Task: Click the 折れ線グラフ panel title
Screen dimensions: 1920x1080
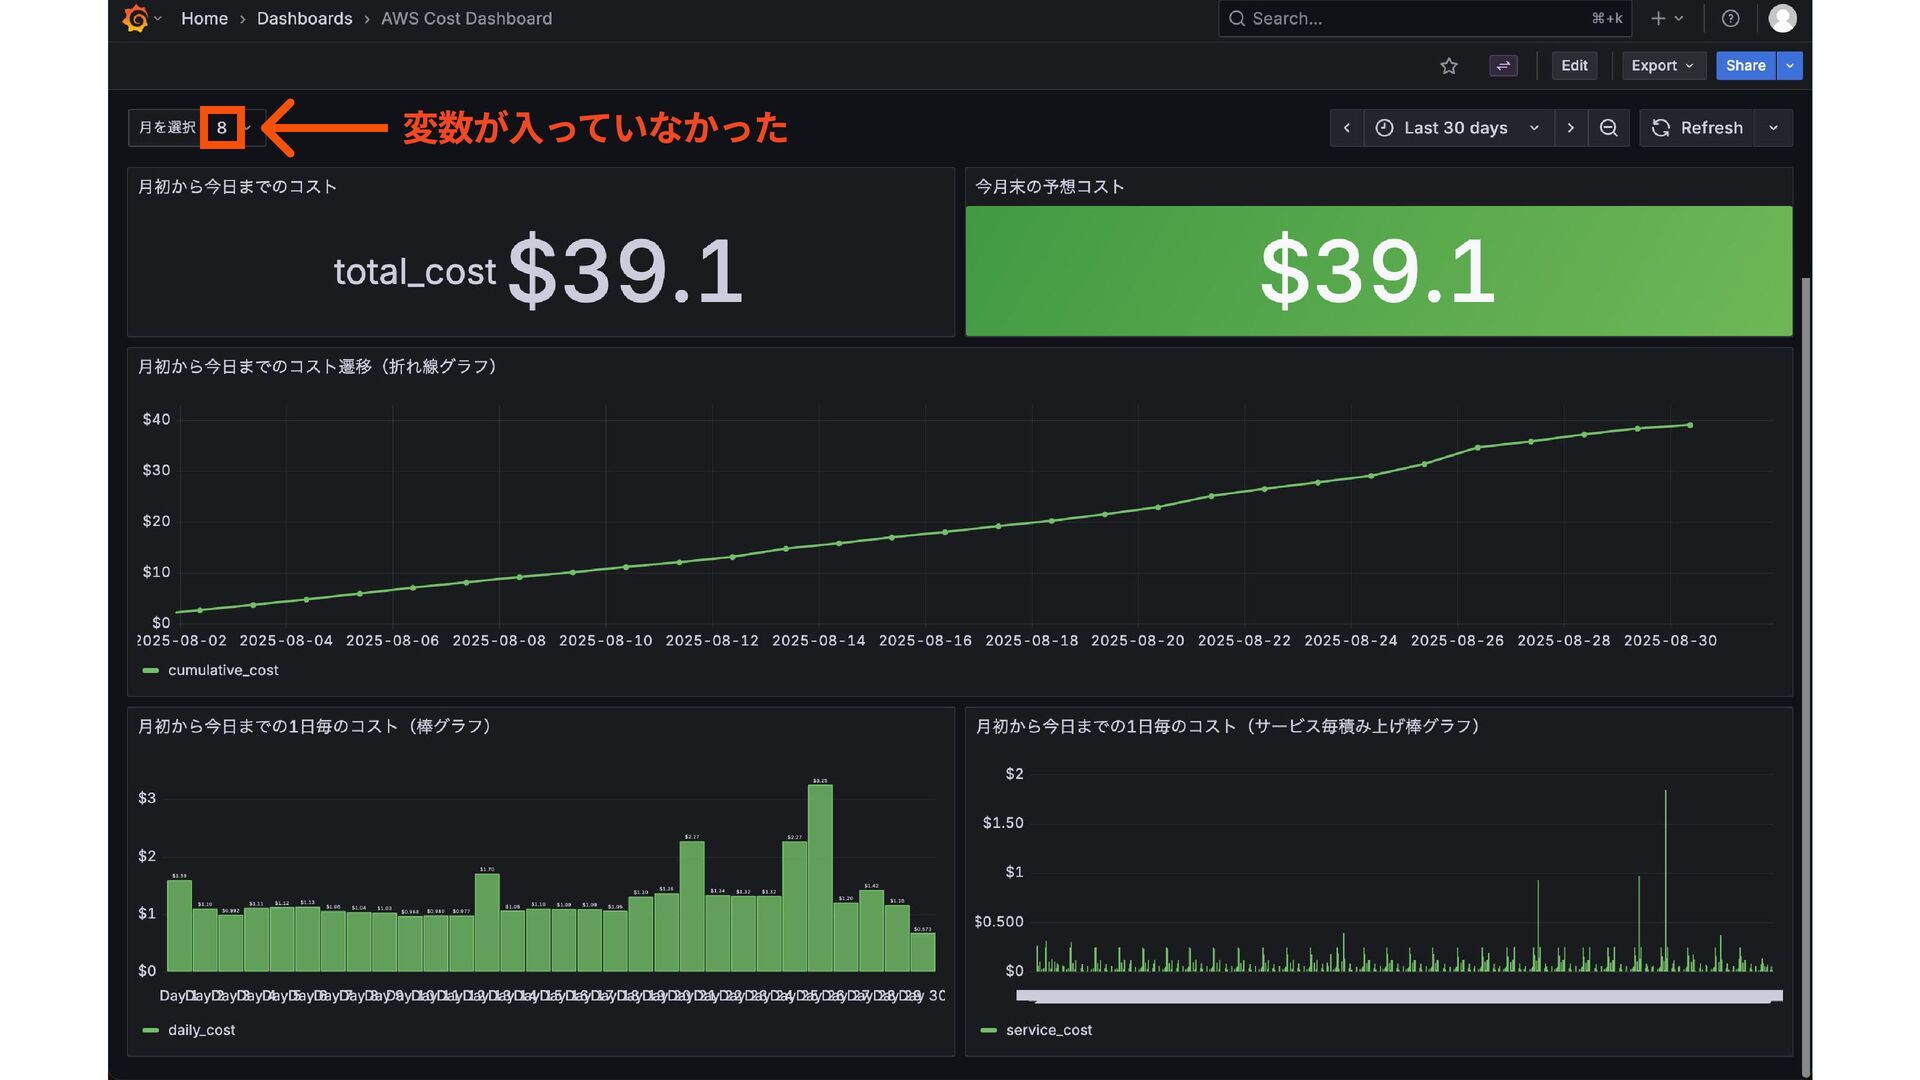Action: pos(317,367)
